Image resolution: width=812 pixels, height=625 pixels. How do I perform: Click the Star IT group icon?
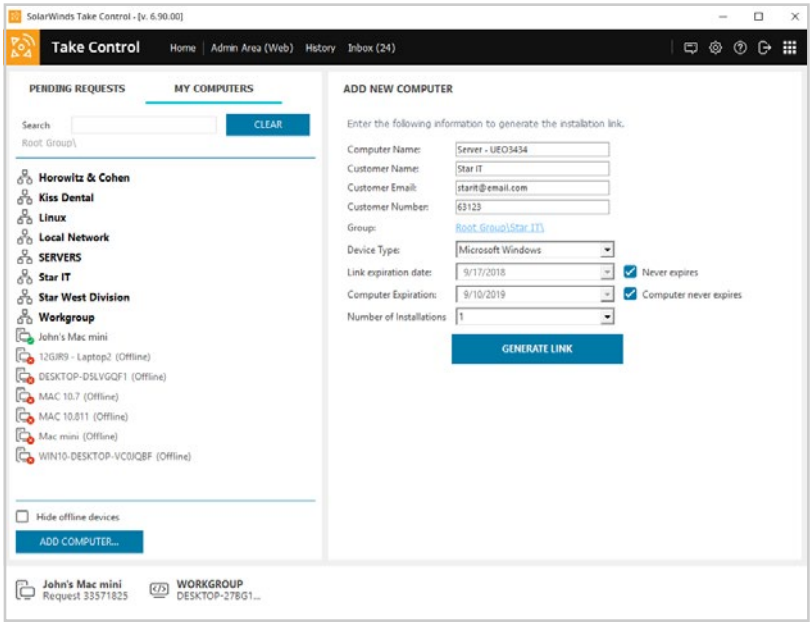coord(24,277)
